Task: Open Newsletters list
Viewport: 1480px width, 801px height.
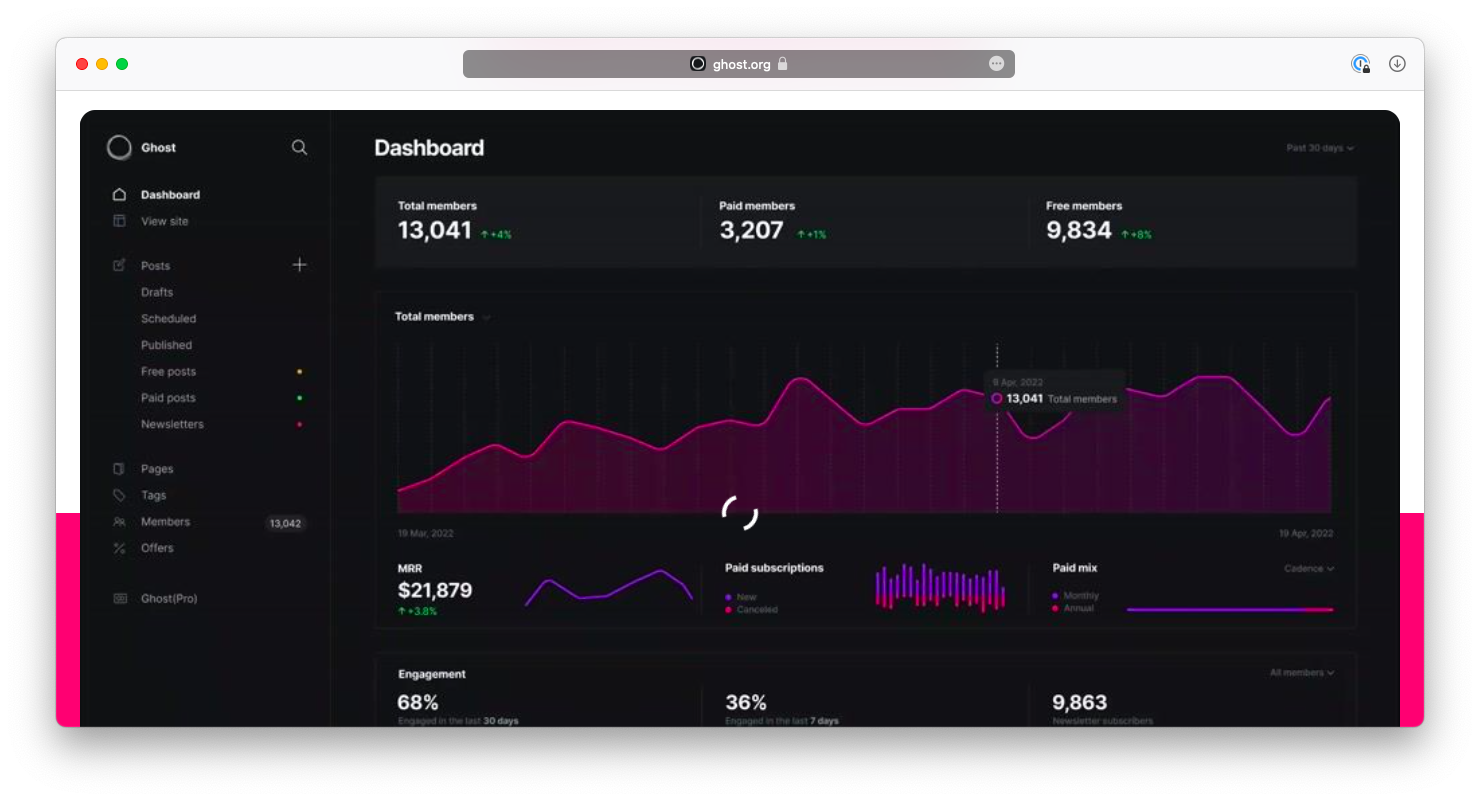Action: [172, 424]
